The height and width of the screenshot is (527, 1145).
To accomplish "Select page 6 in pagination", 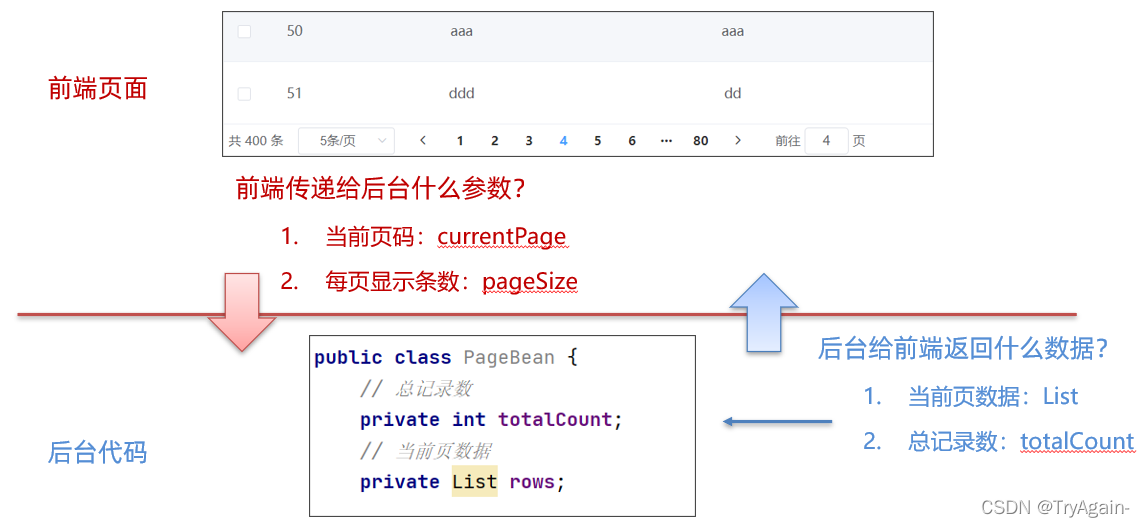I will [632, 142].
